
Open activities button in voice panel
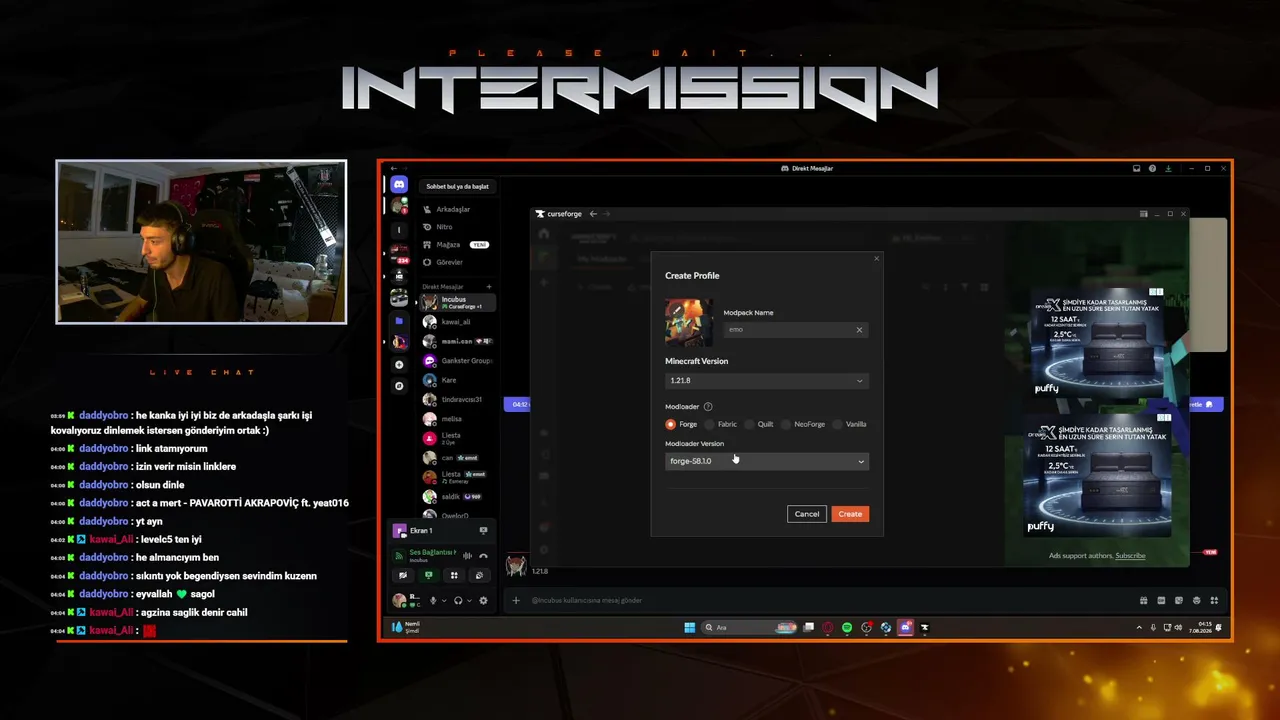tap(454, 575)
